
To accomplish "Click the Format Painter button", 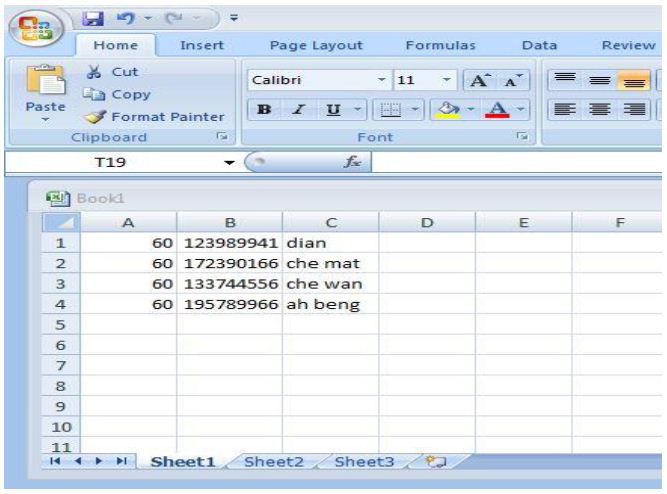I will [x=154, y=117].
